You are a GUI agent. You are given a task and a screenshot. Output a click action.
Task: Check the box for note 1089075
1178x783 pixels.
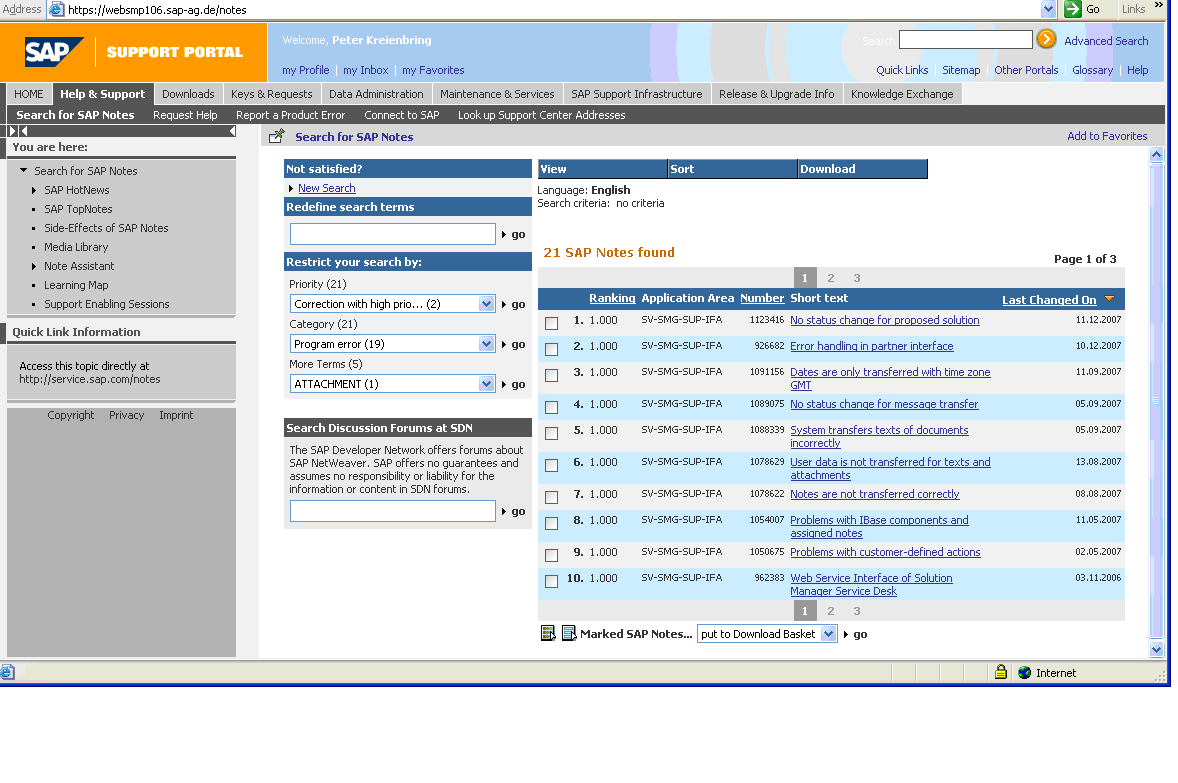pyautogui.click(x=551, y=407)
